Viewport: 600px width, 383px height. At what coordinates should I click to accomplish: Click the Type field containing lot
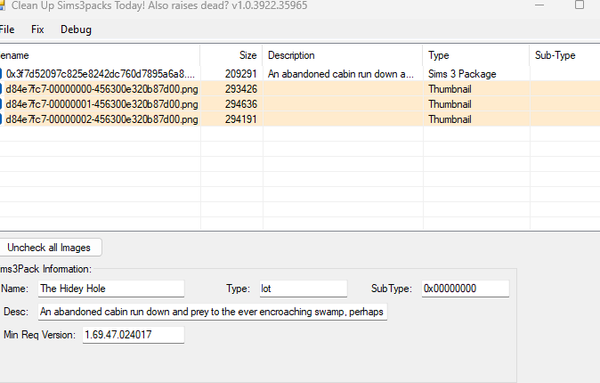(x=303, y=288)
